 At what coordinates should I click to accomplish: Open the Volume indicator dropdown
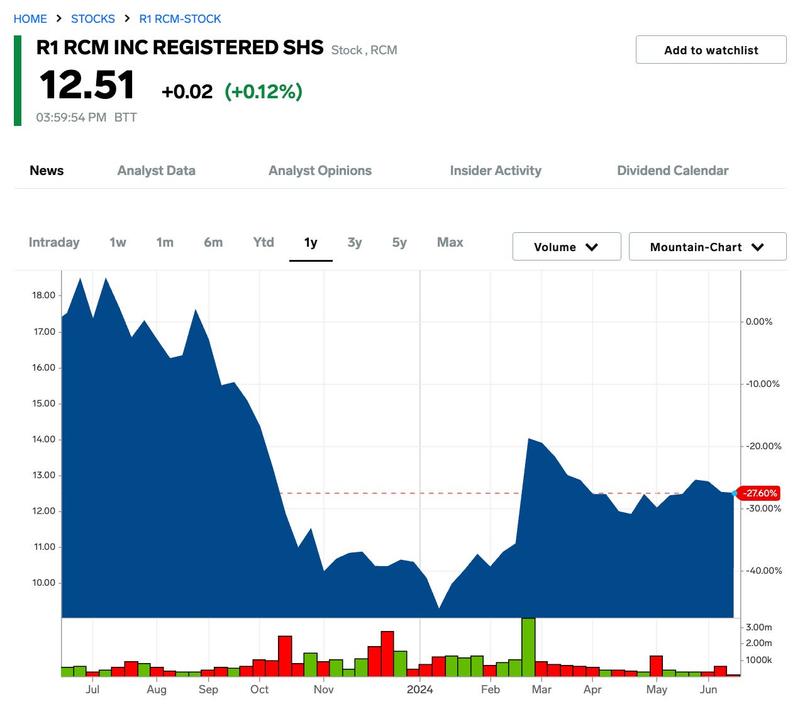(x=566, y=247)
